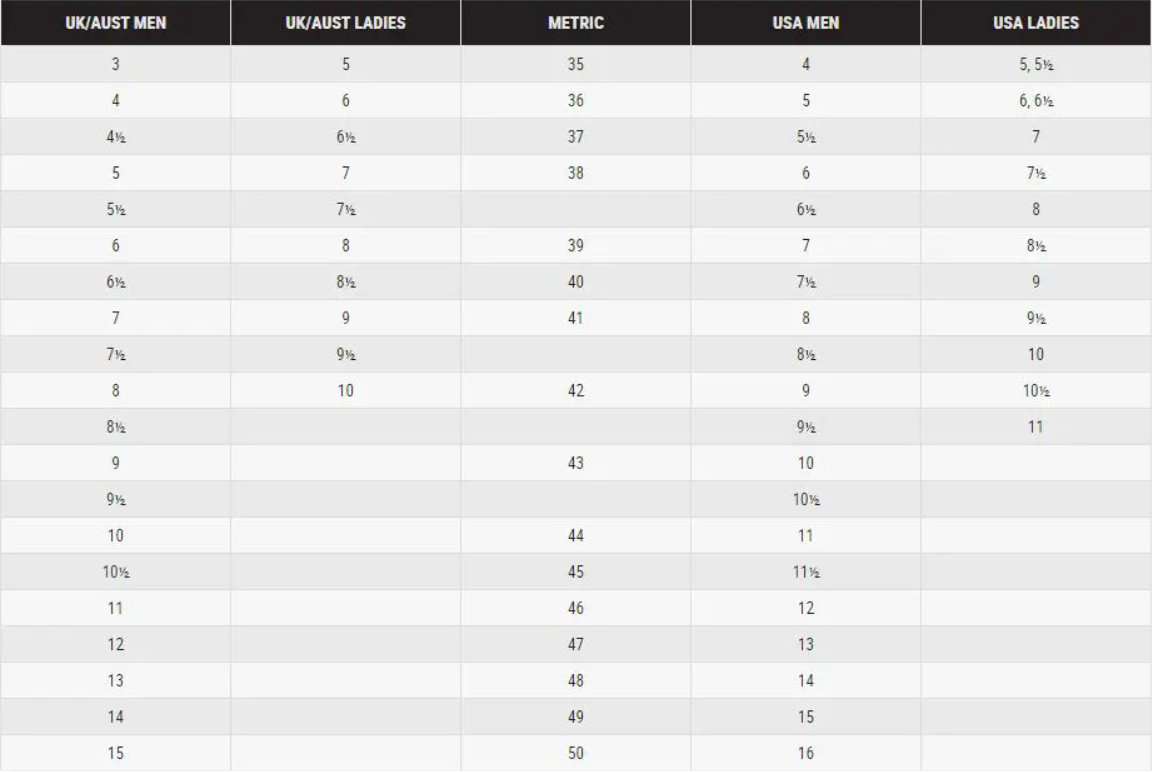Click the UK/AUST MEN column header
Image resolution: width=1152 pixels, height=772 pixels.
pyautogui.click(x=115, y=23)
